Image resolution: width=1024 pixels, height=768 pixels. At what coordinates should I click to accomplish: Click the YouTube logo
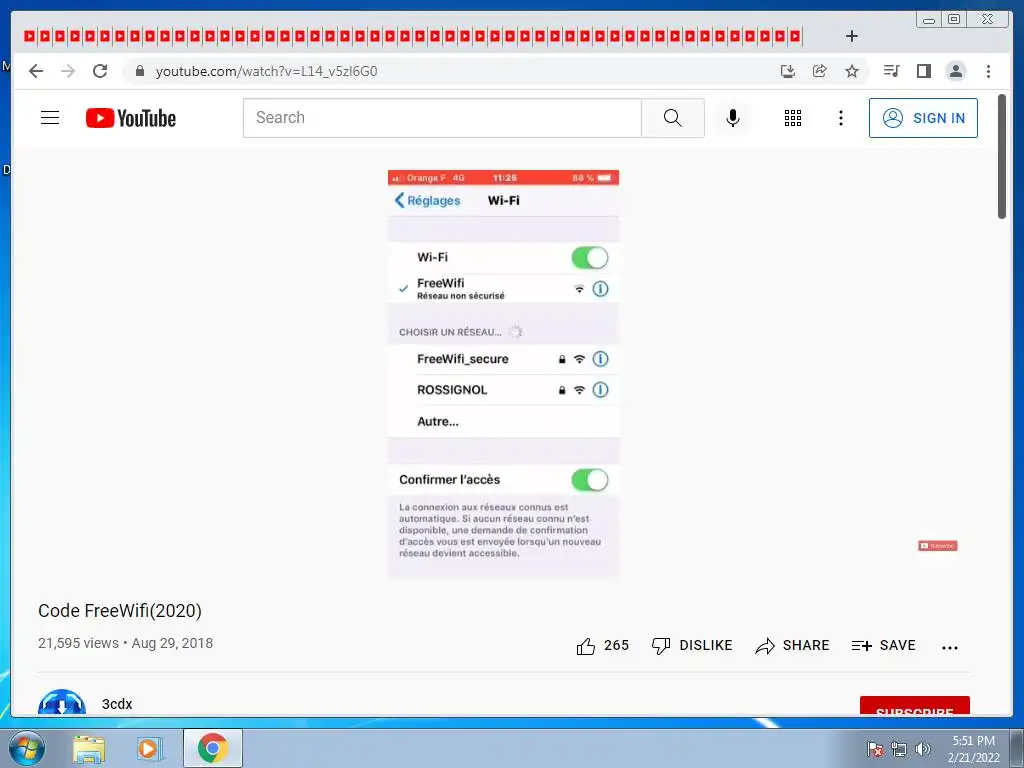click(131, 118)
